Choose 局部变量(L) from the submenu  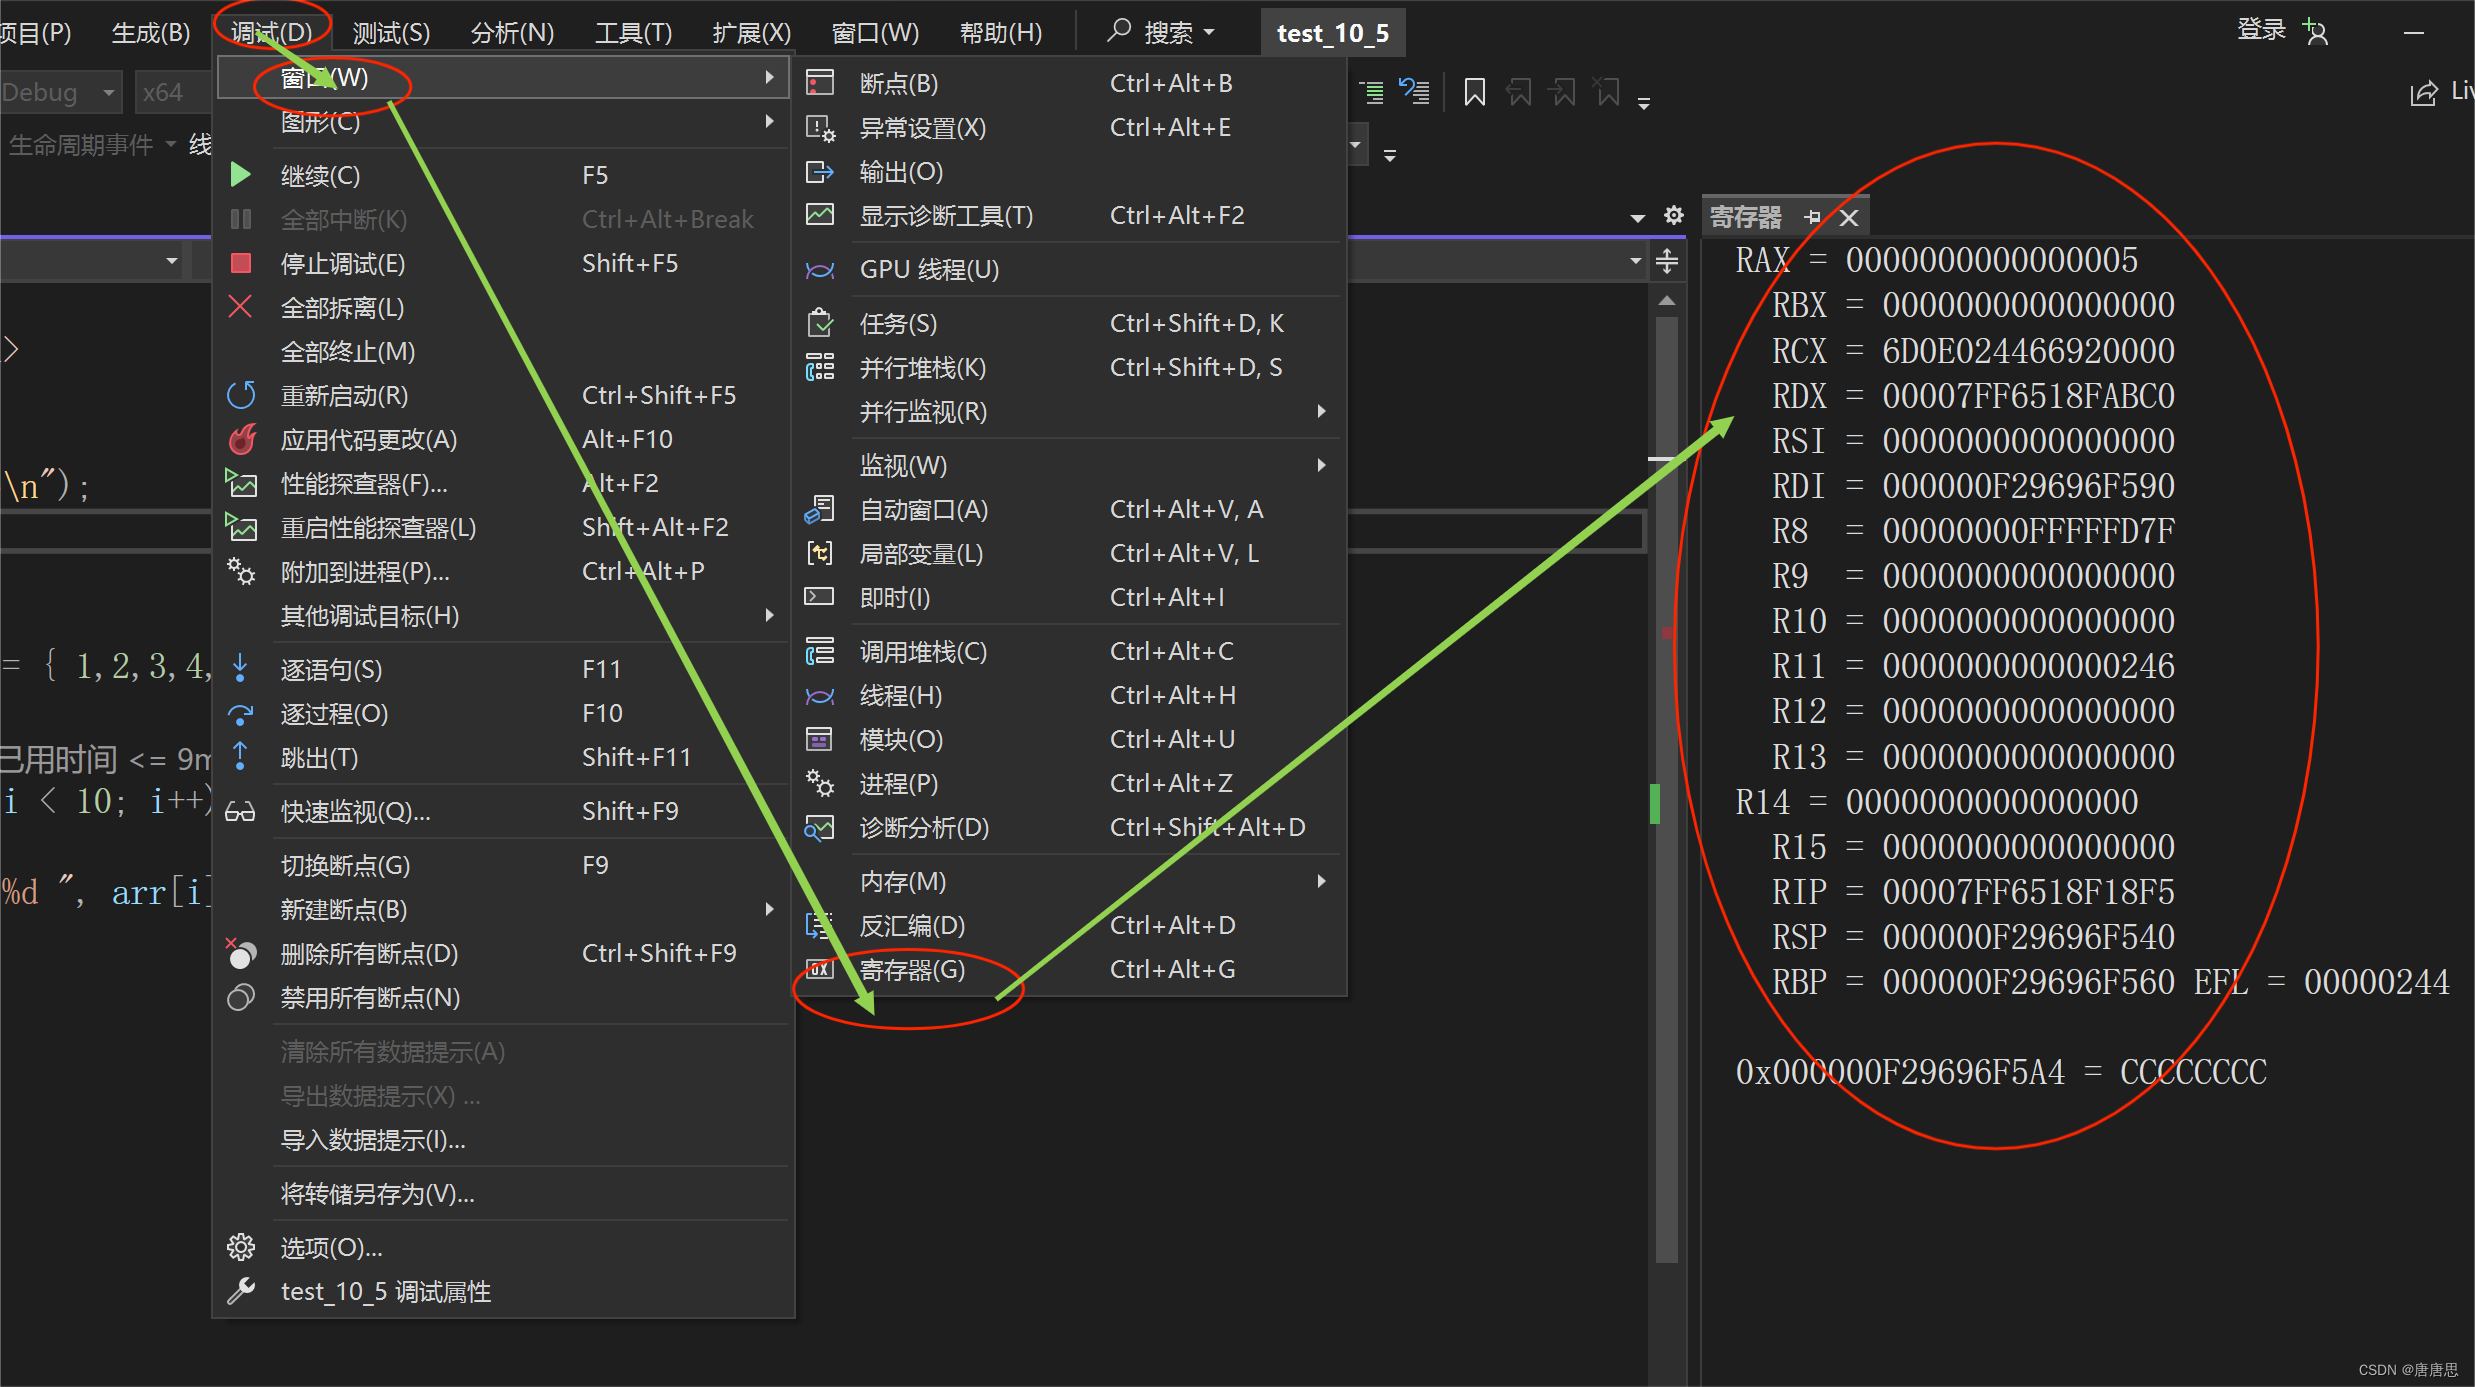(1071, 553)
